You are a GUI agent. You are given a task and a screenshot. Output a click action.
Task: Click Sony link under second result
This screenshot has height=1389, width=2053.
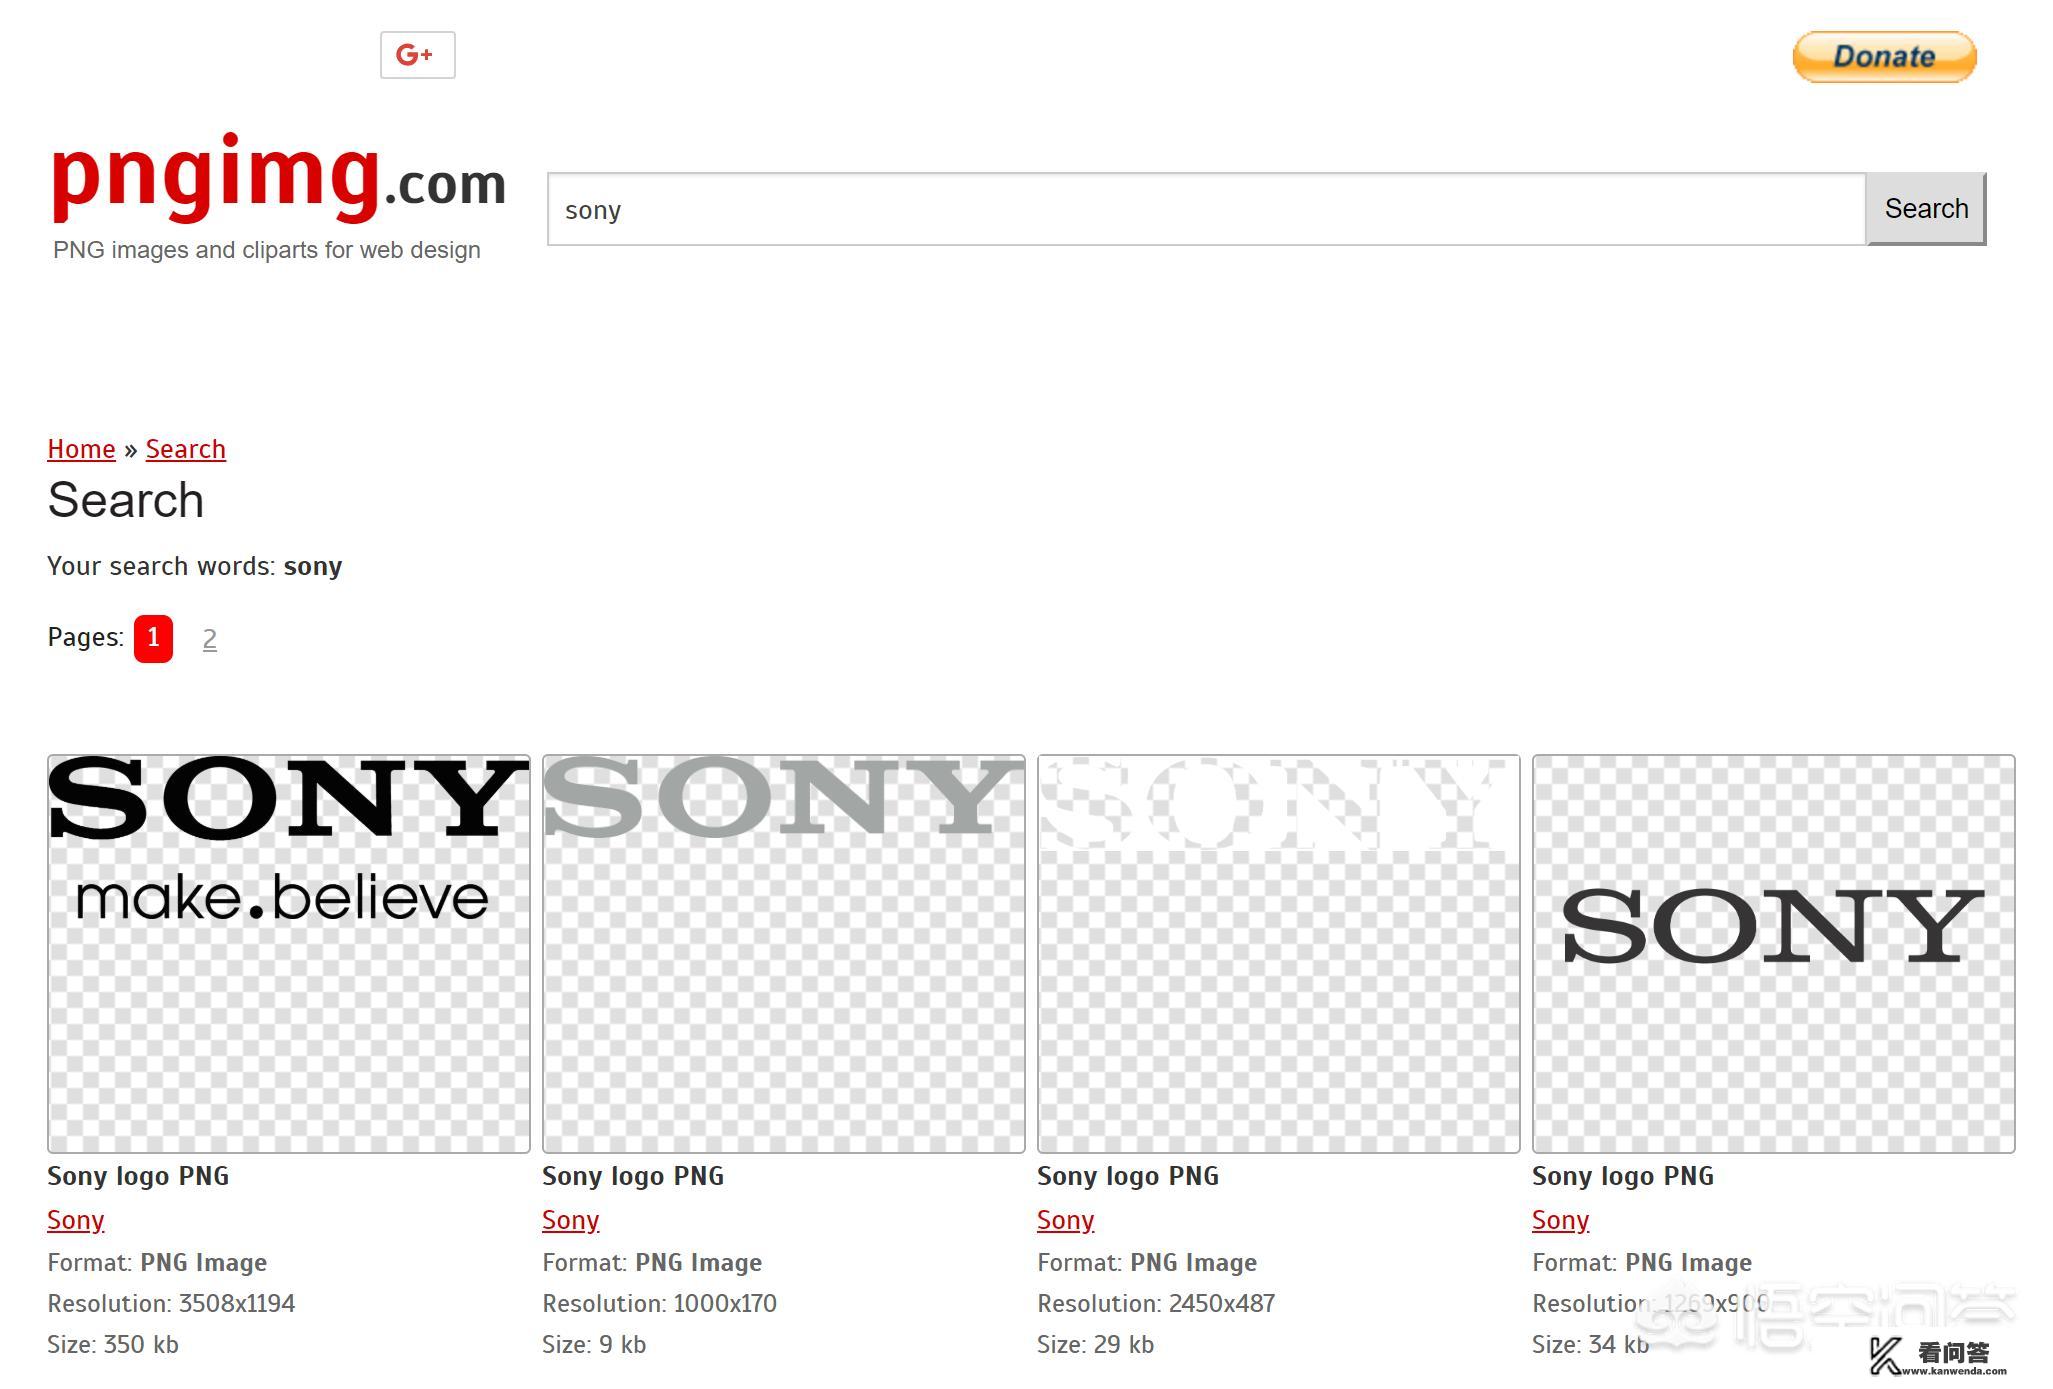pyautogui.click(x=570, y=1220)
